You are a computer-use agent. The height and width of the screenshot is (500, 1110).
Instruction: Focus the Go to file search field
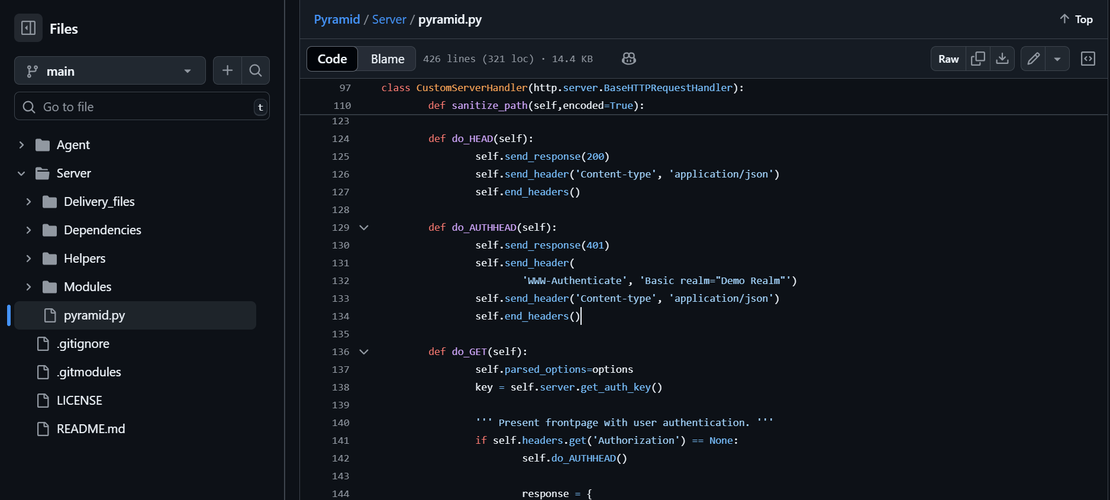pyautogui.click(x=140, y=107)
